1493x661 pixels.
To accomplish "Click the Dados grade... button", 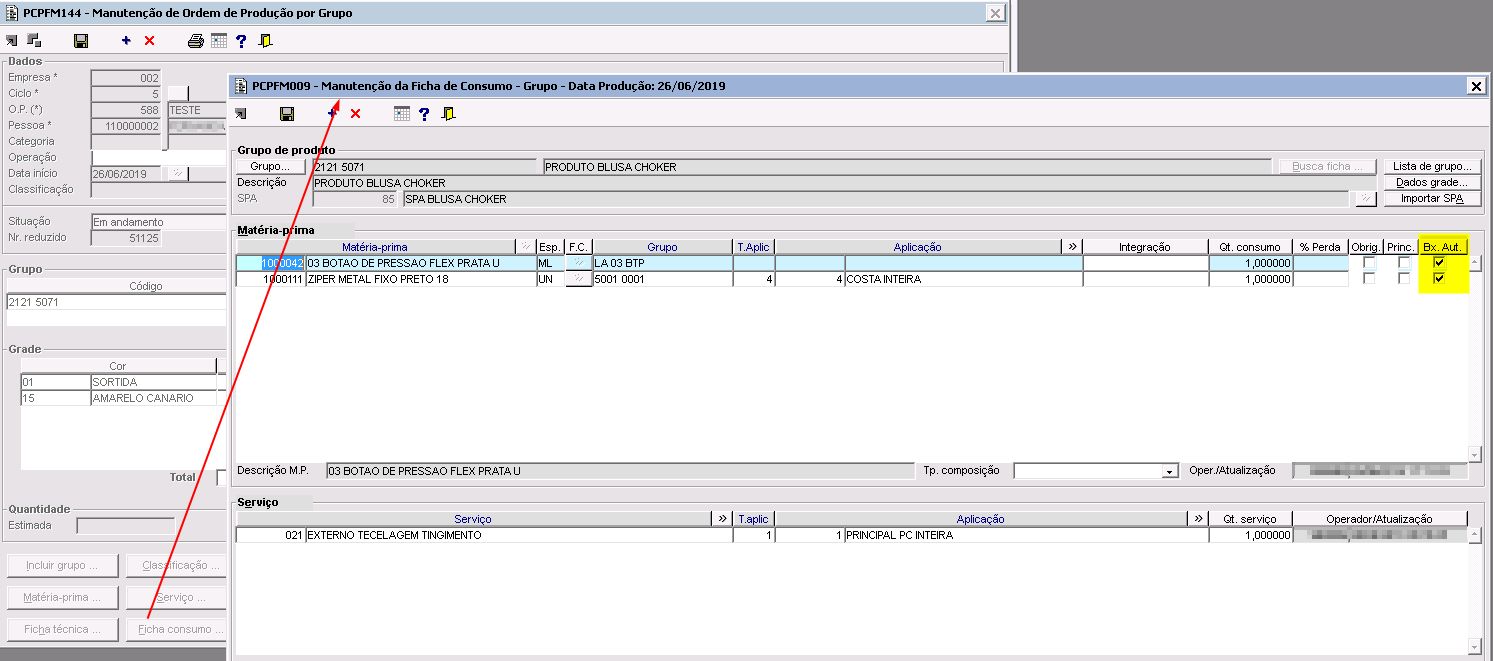I will 1432,182.
